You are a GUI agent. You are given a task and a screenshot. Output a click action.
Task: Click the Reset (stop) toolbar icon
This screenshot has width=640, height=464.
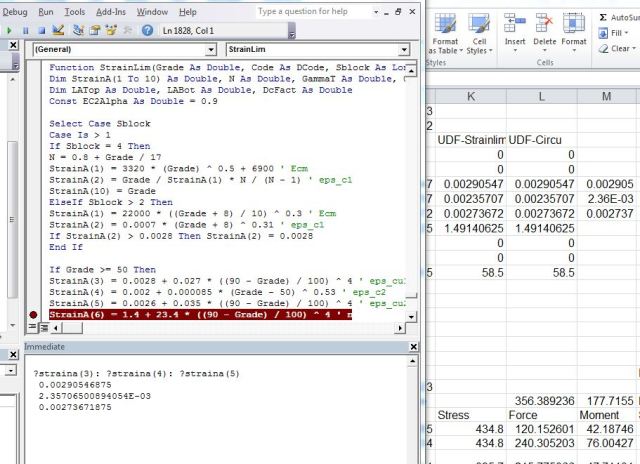(39, 31)
